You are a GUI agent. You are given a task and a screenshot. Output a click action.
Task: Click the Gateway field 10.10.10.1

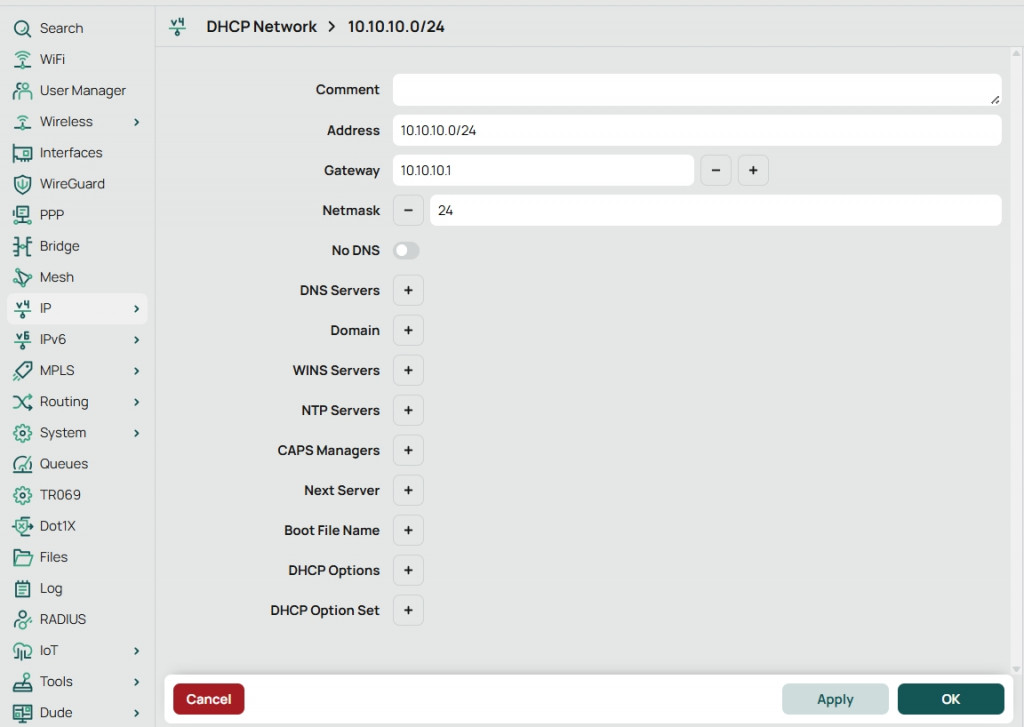point(543,170)
